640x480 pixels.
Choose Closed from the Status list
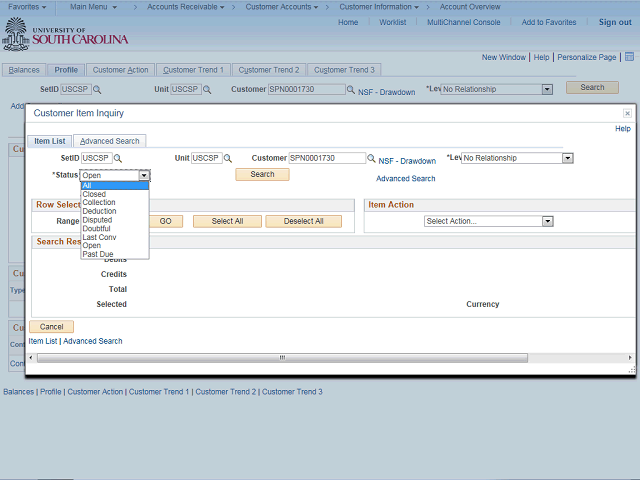[94, 194]
